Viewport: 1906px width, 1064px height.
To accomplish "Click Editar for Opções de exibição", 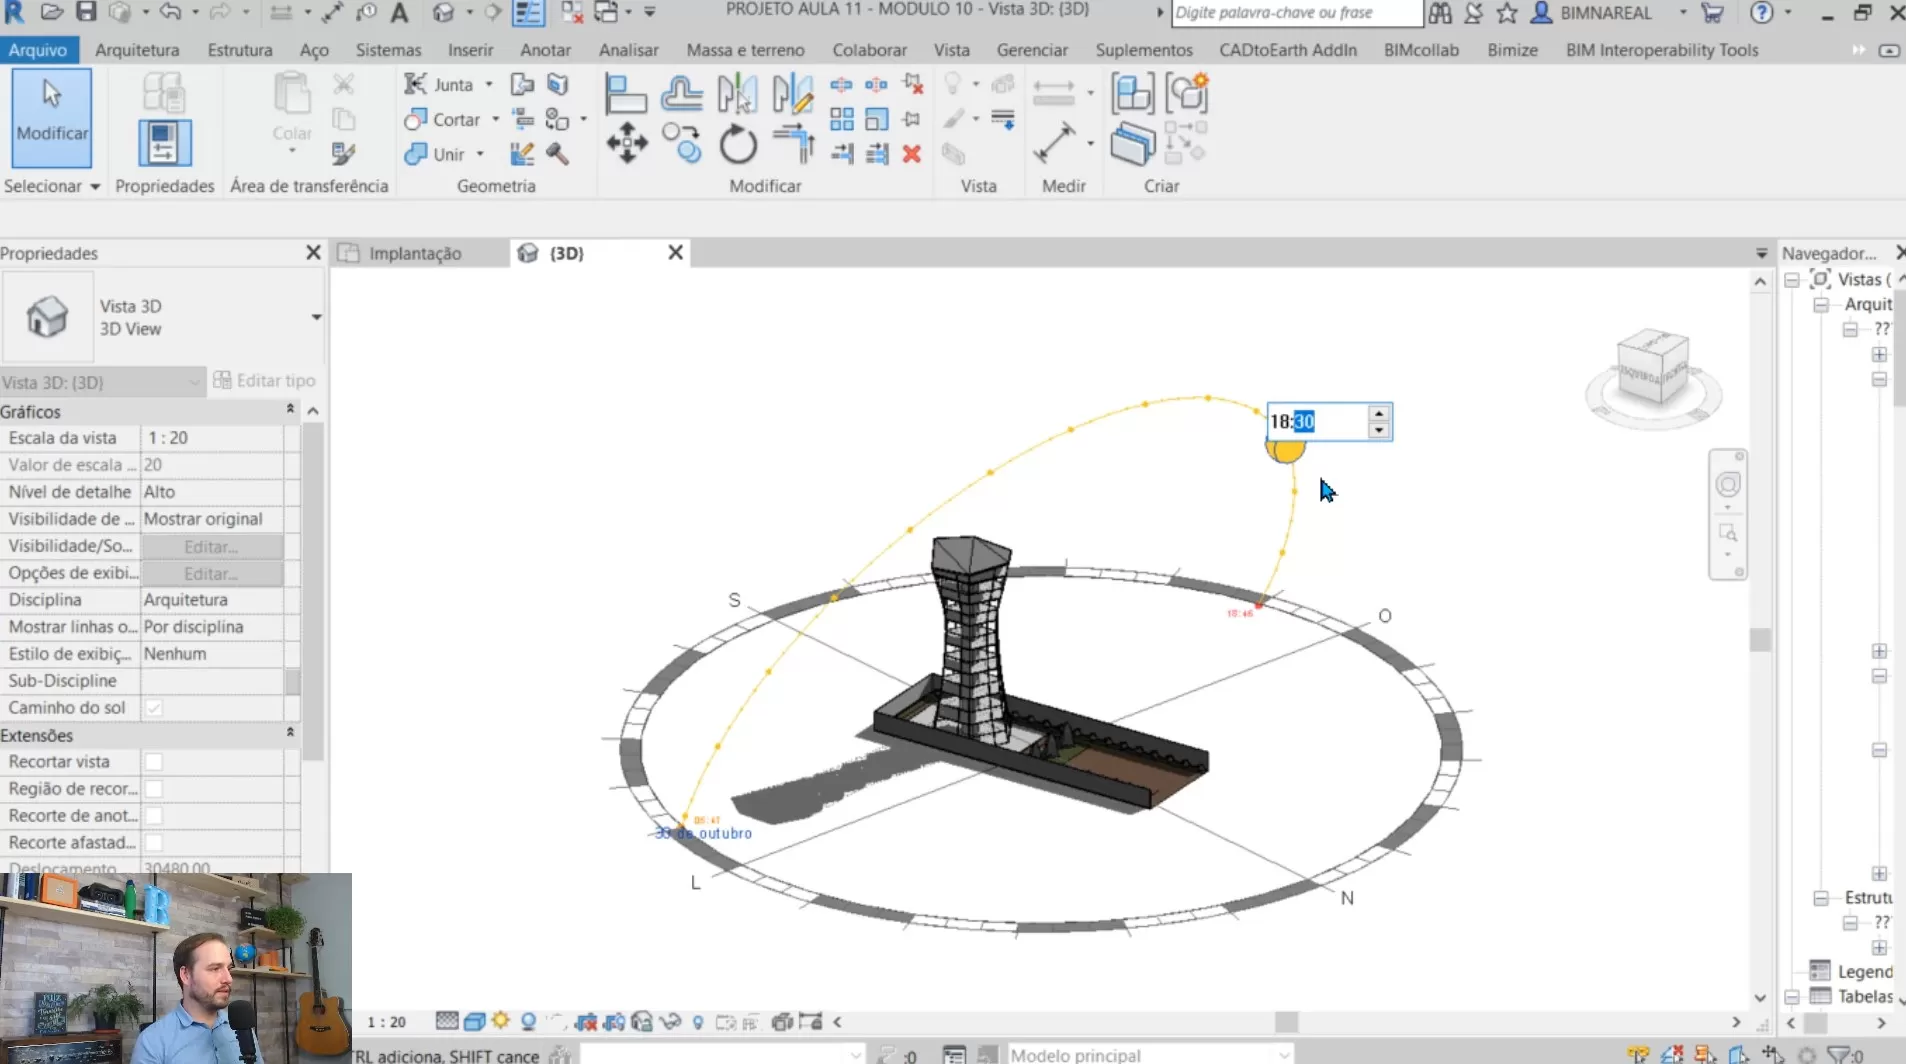I will tap(211, 573).
